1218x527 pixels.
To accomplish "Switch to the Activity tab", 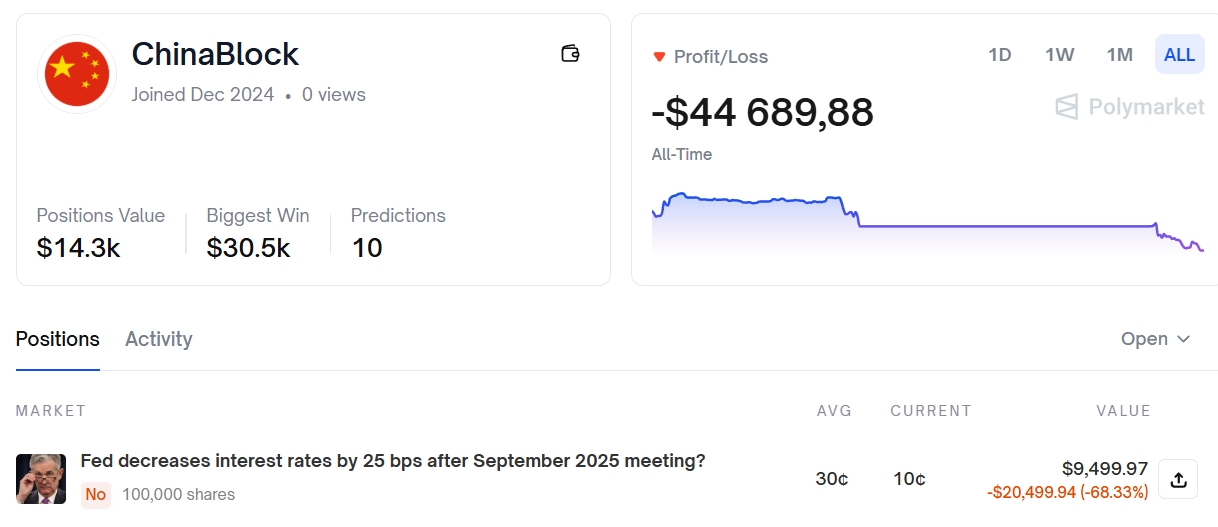I will click(158, 339).
